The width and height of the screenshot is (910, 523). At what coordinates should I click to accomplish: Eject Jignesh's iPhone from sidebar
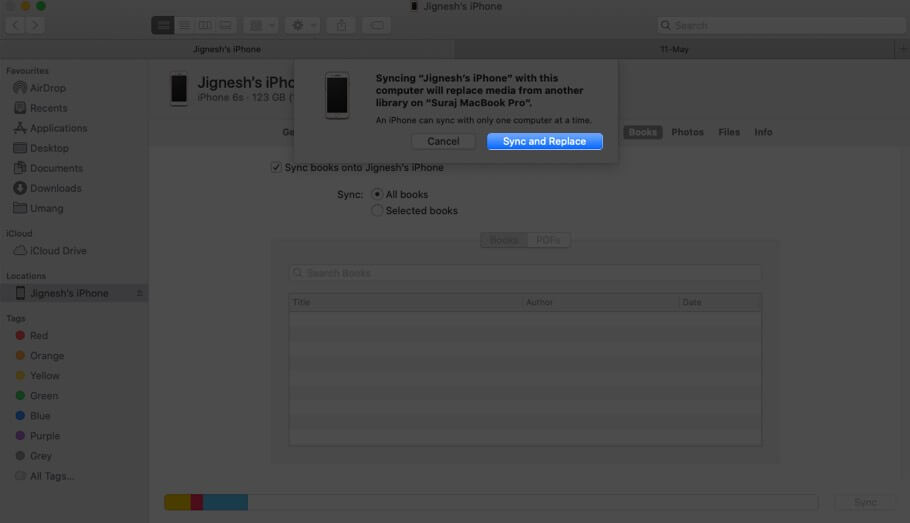(139, 293)
